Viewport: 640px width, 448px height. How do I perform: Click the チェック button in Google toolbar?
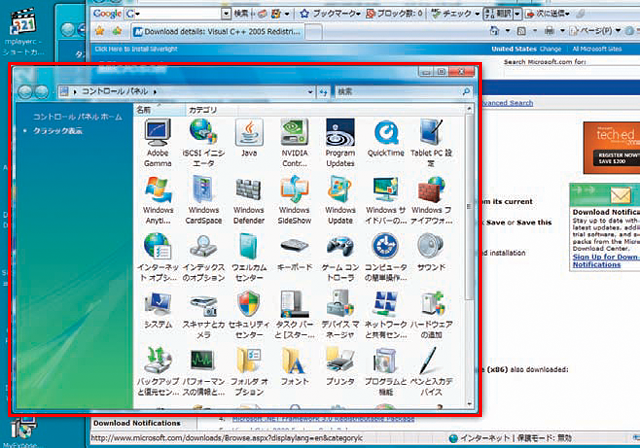pyautogui.click(x=455, y=13)
